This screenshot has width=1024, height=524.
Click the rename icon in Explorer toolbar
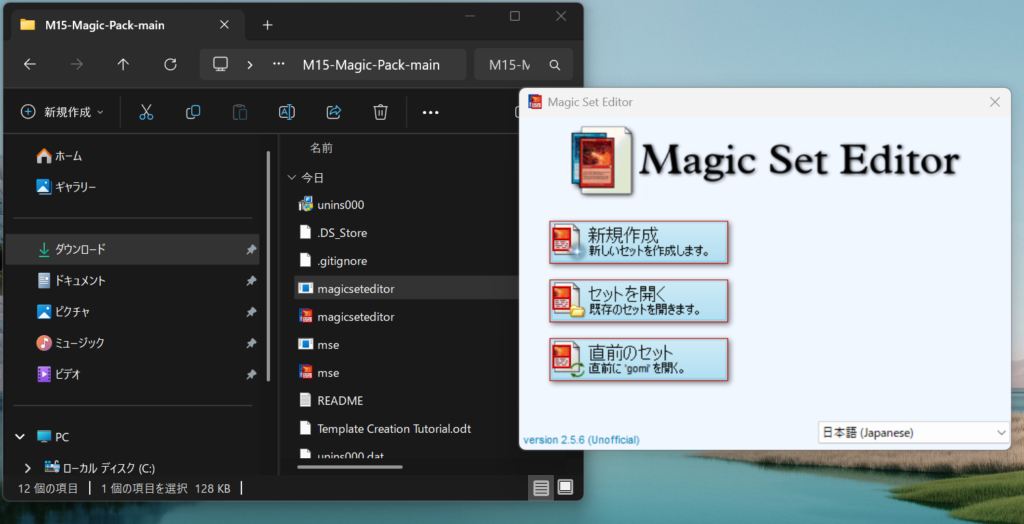point(287,112)
